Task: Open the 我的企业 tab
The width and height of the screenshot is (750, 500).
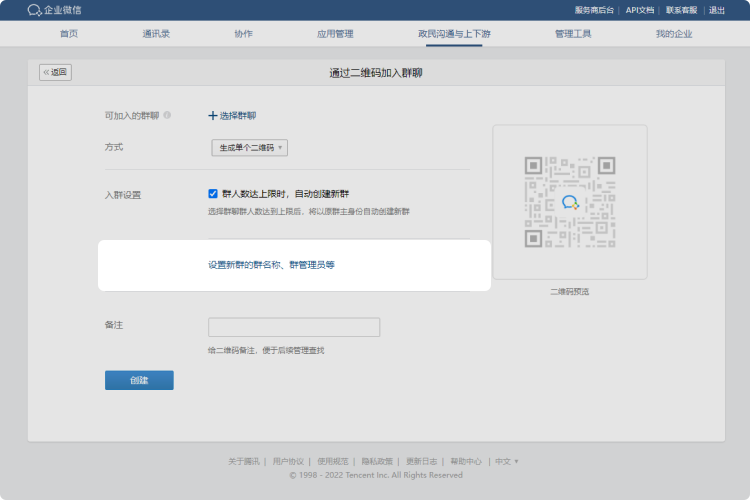Action: [x=674, y=33]
